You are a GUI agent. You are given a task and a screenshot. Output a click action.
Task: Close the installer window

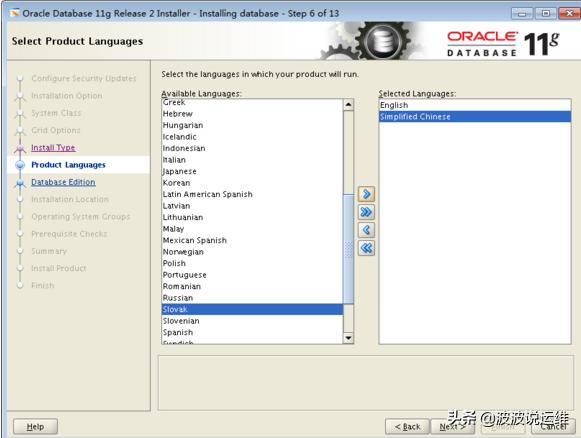coord(569,14)
